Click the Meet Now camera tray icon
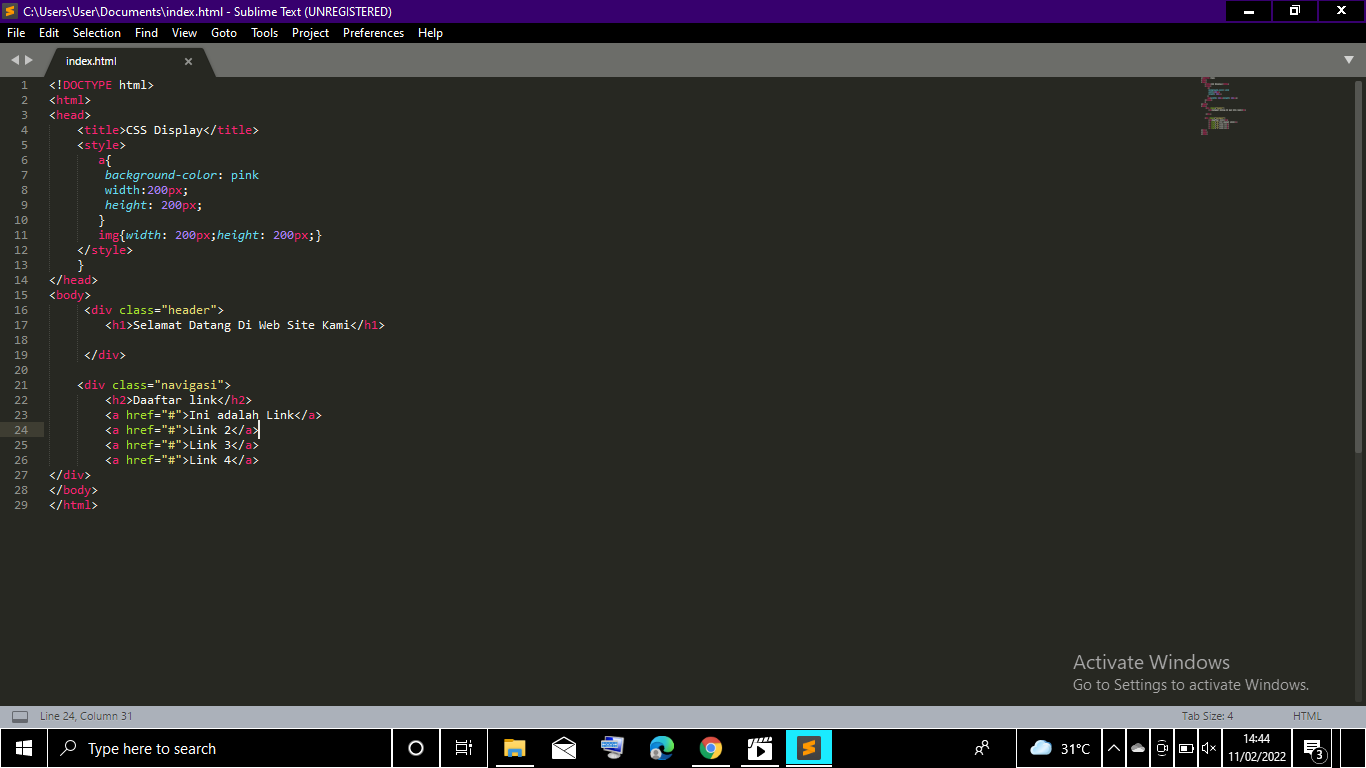1366x768 pixels. (1162, 748)
